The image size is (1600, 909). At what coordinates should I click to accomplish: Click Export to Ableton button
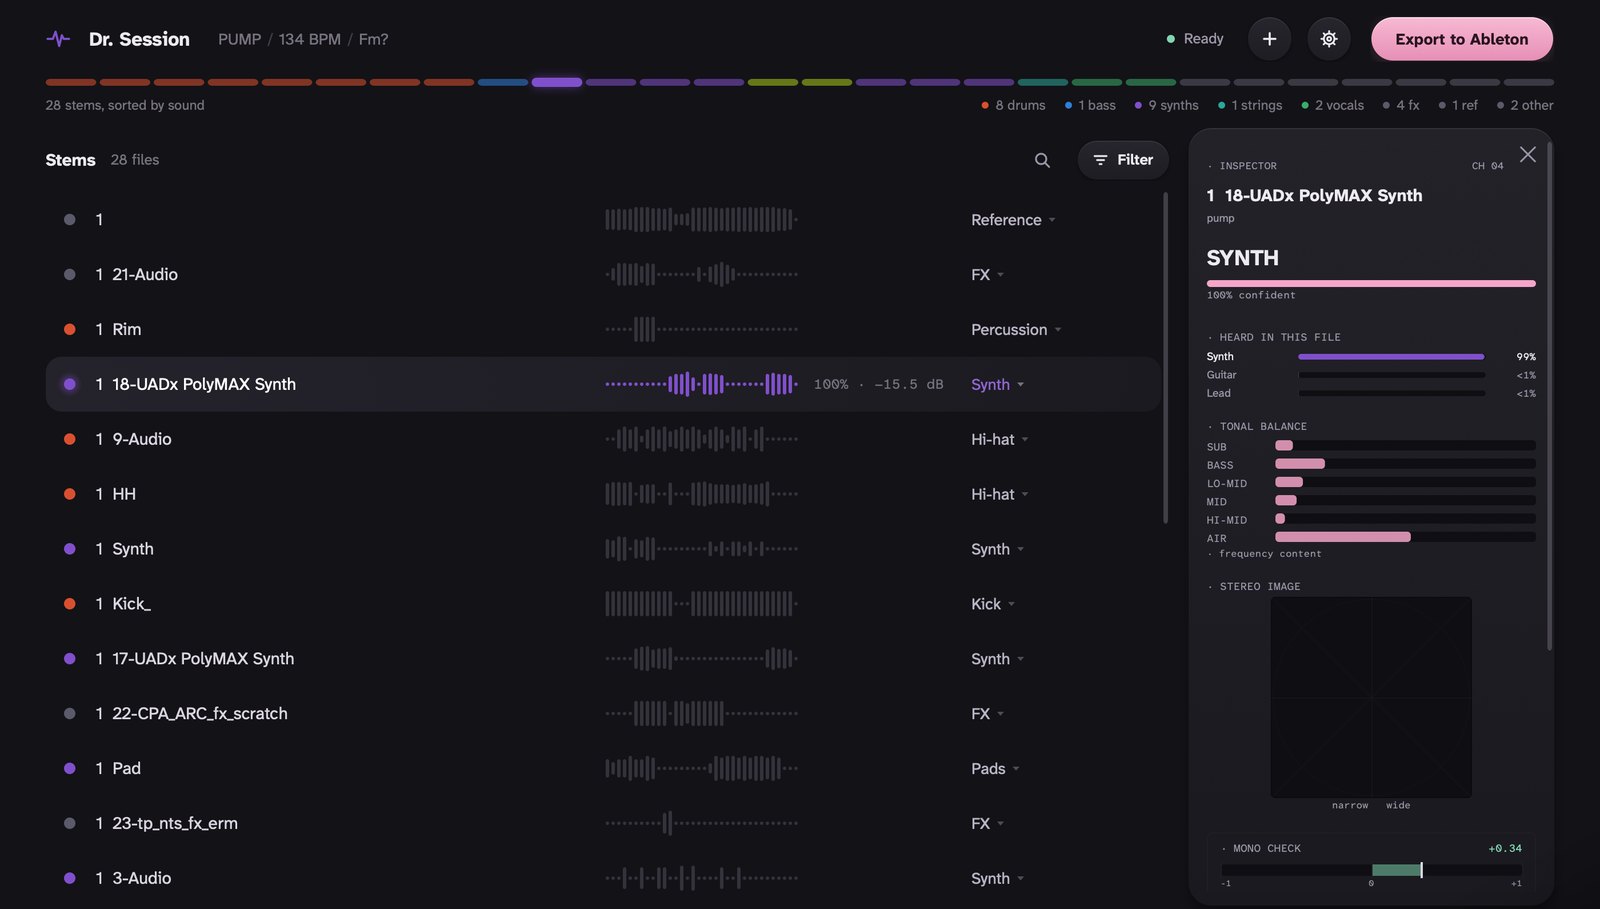click(1461, 39)
